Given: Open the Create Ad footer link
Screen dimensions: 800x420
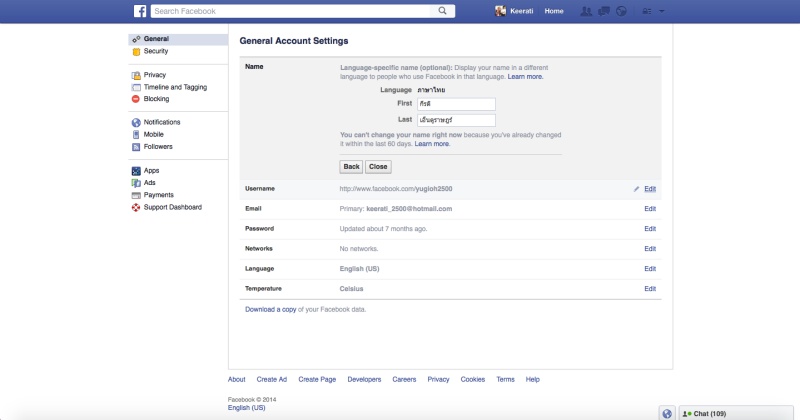Looking at the screenshot, I should pyautogui.click(x=271, y=379).
